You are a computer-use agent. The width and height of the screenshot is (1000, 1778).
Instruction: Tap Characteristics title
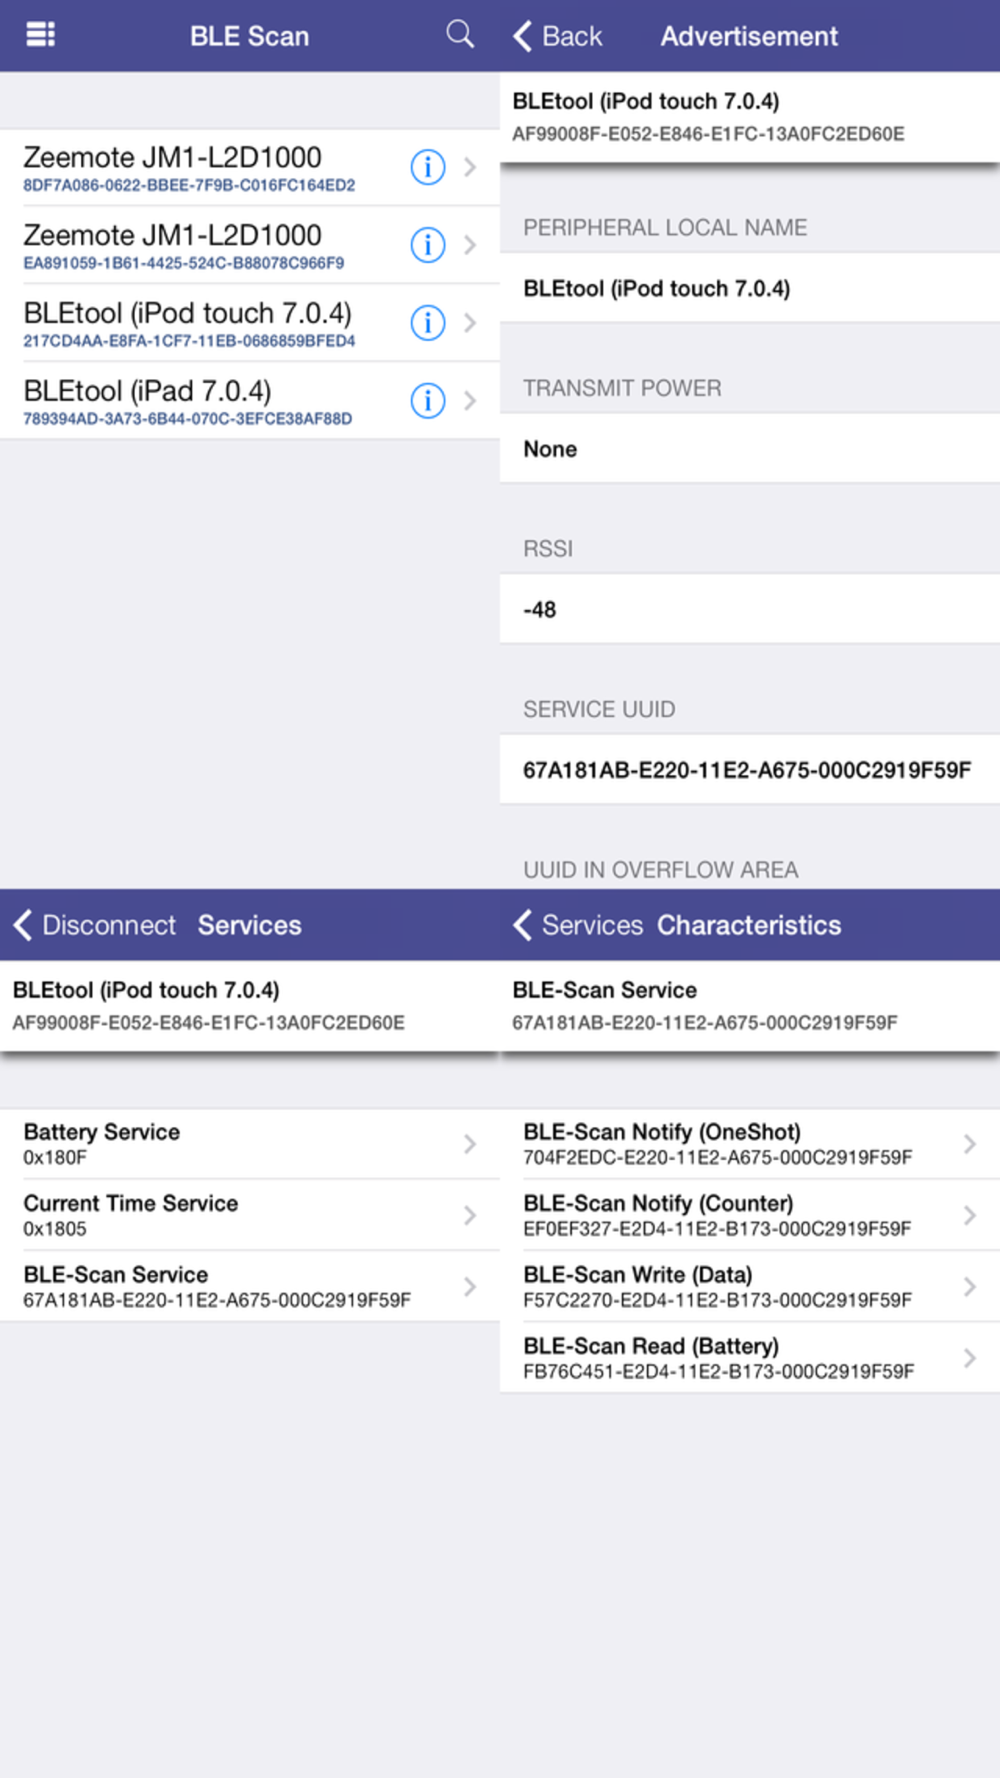(749, 925)
